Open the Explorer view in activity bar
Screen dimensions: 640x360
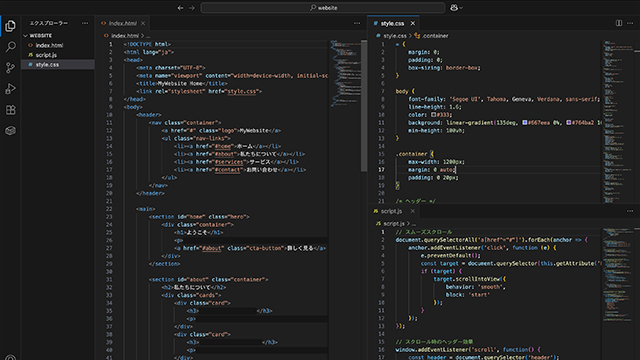tap(11, 26)
